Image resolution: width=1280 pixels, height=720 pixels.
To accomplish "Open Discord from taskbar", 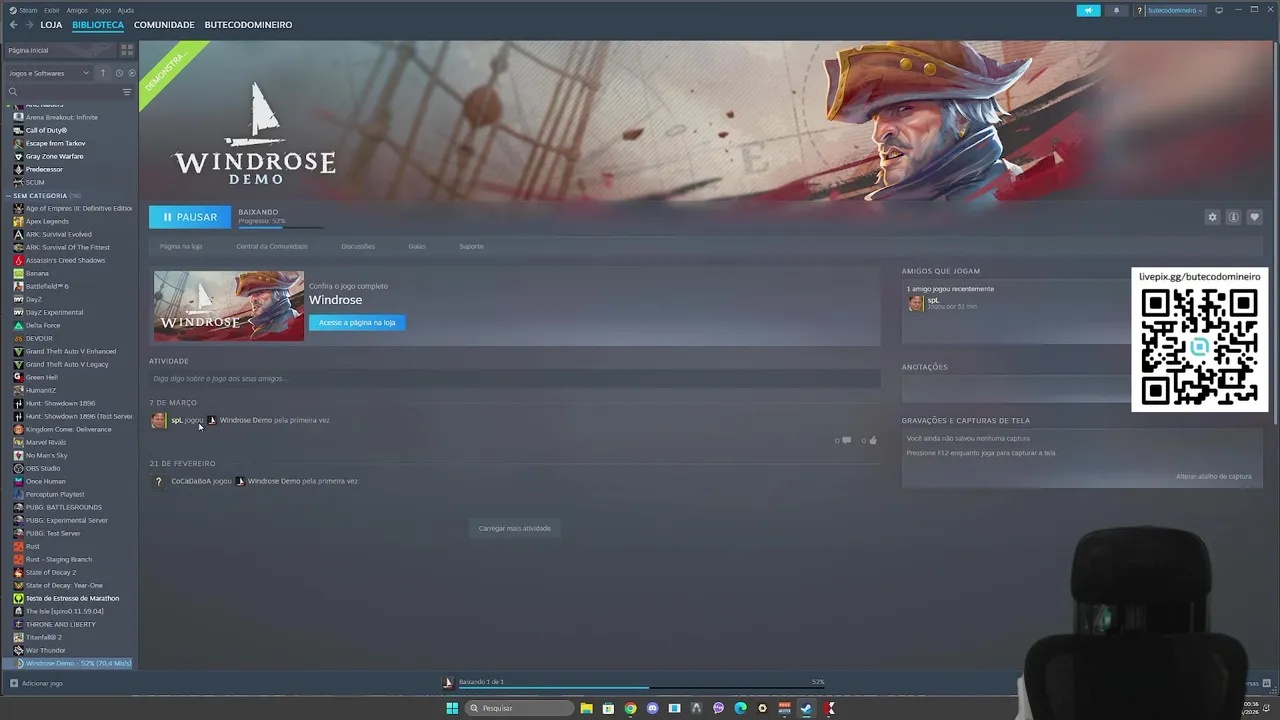I will (652, 708).
